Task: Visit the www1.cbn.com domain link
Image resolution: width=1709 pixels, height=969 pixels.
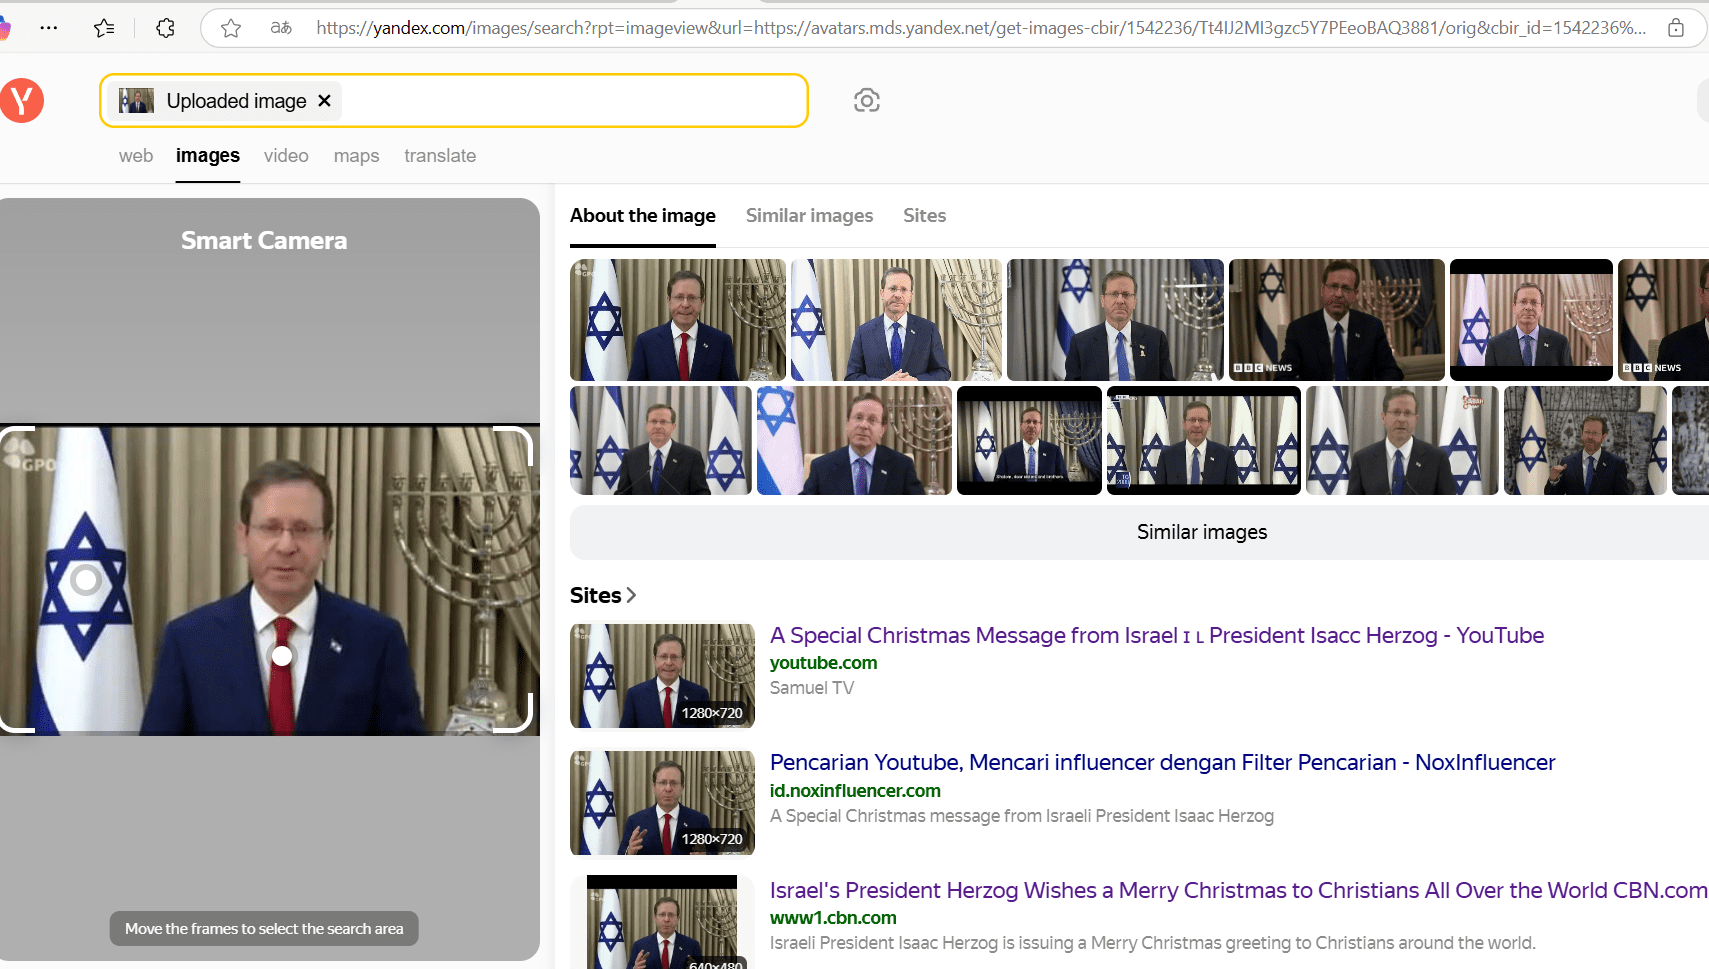Action: pos(833,918)
